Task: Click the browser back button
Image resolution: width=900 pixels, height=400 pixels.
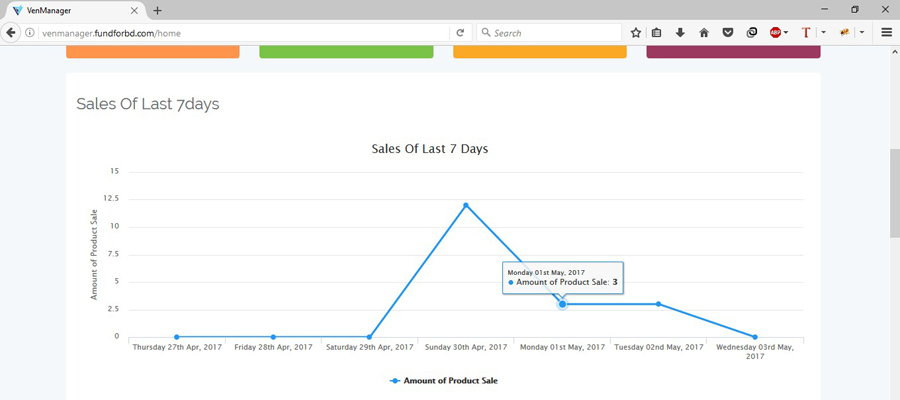Action: coord(12,32)
